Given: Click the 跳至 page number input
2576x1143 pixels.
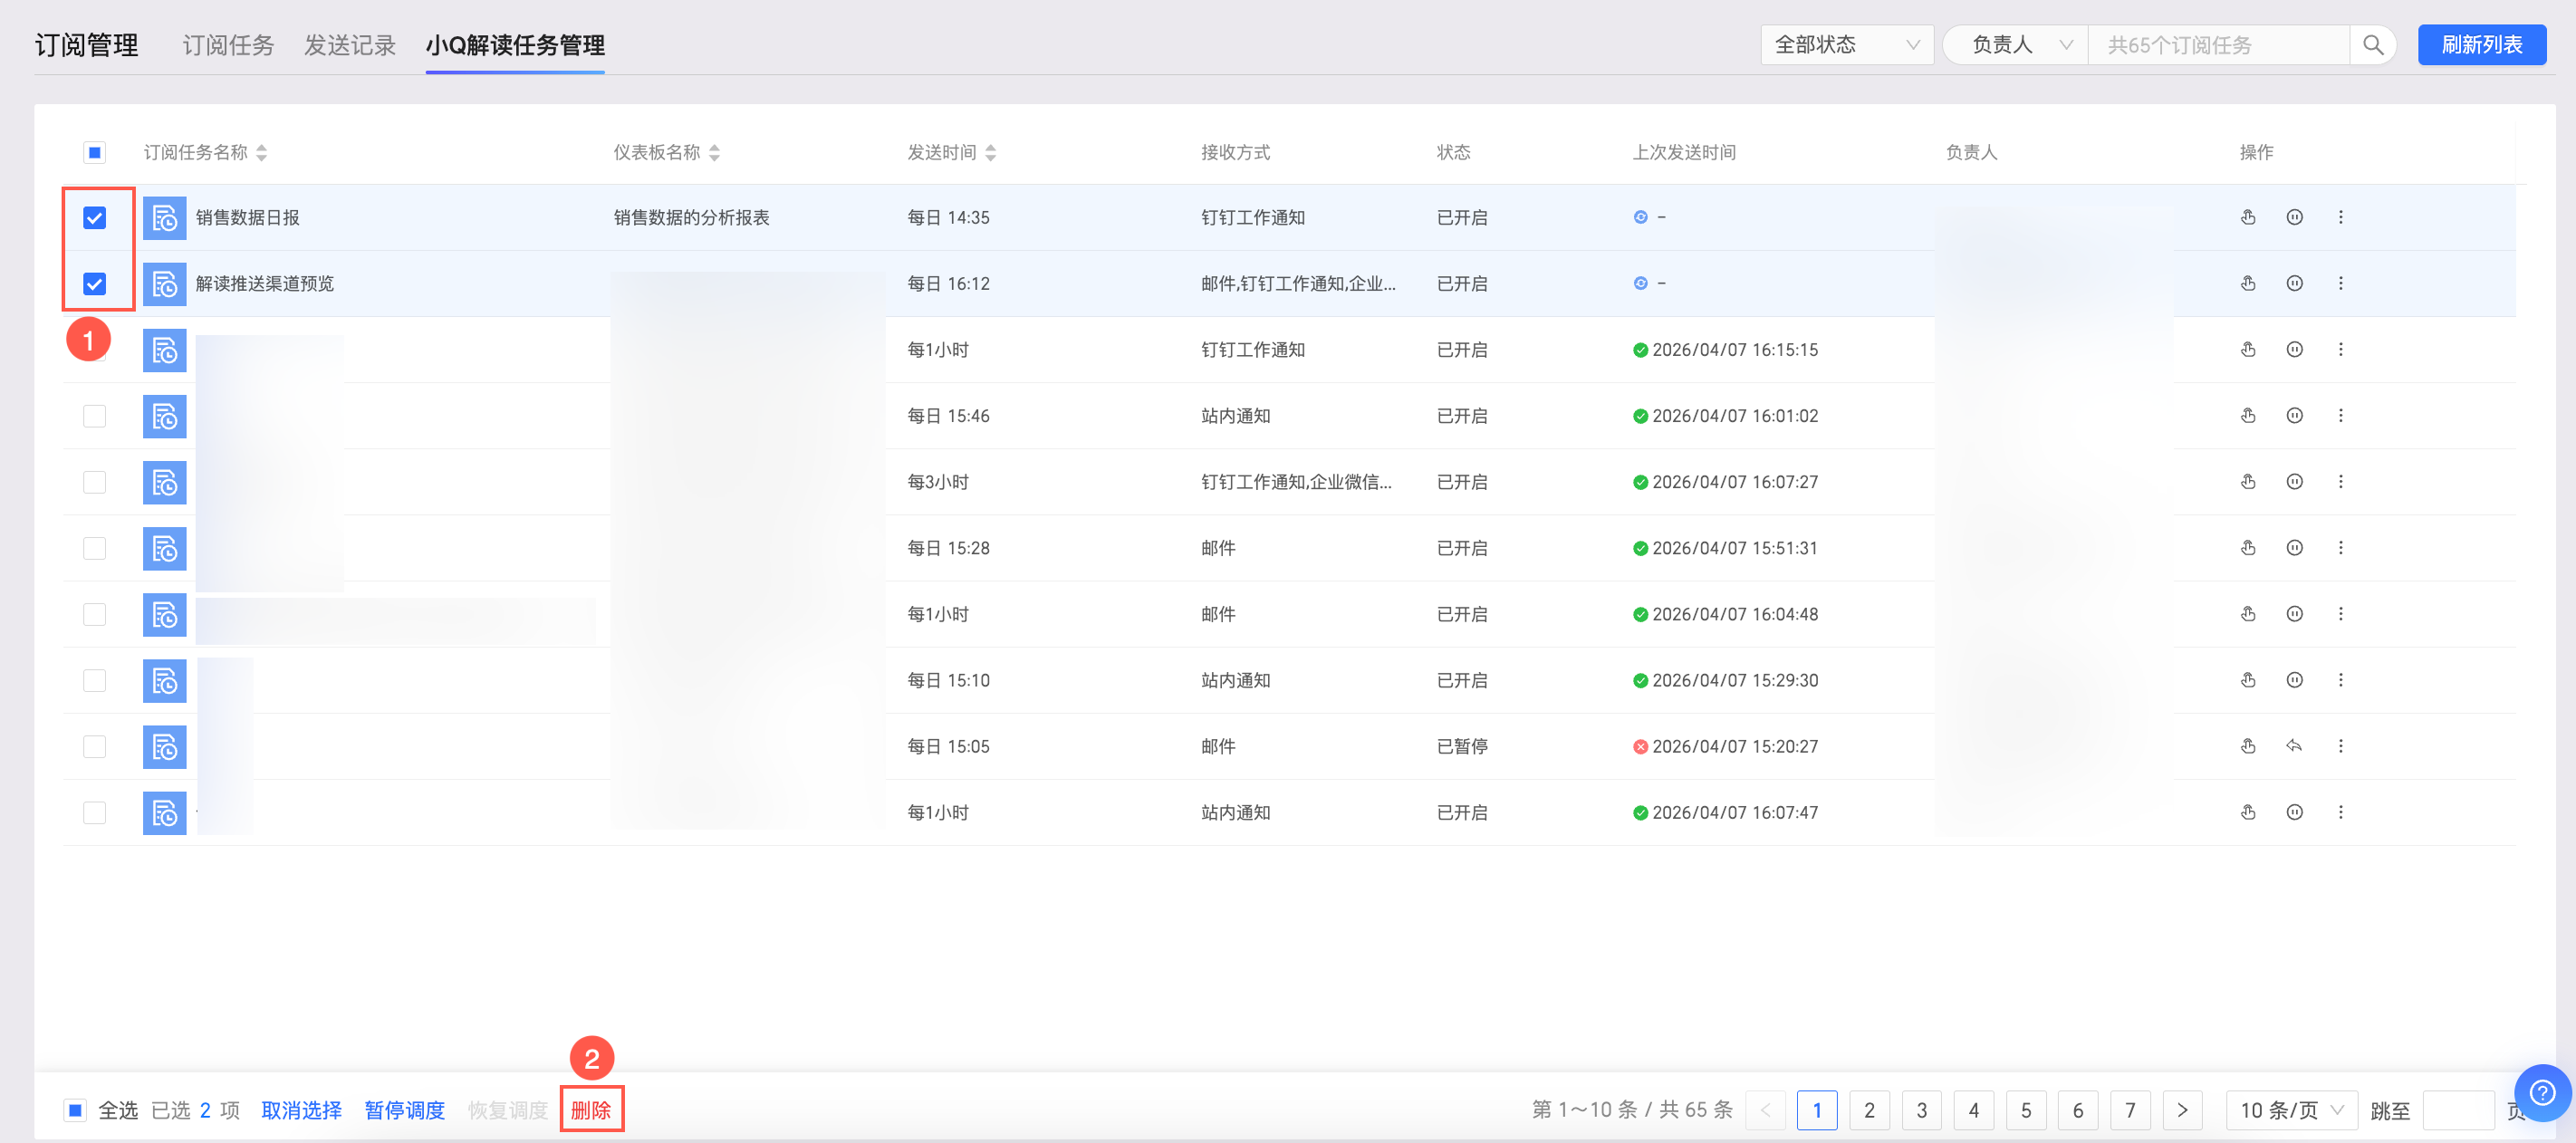Looking at the screenshot, I should (2458, 1109).
